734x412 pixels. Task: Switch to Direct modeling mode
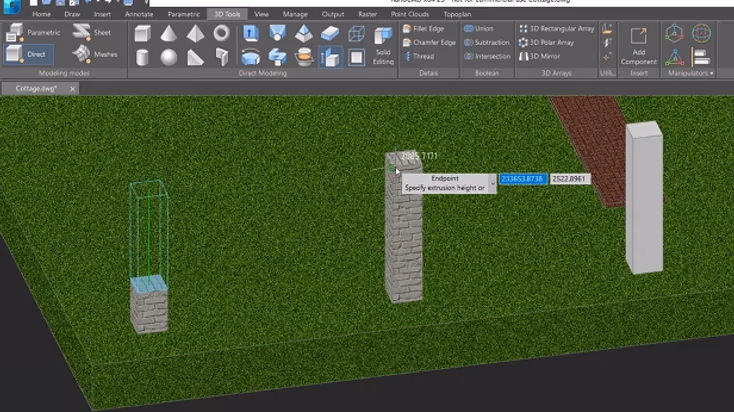(29, 54)
